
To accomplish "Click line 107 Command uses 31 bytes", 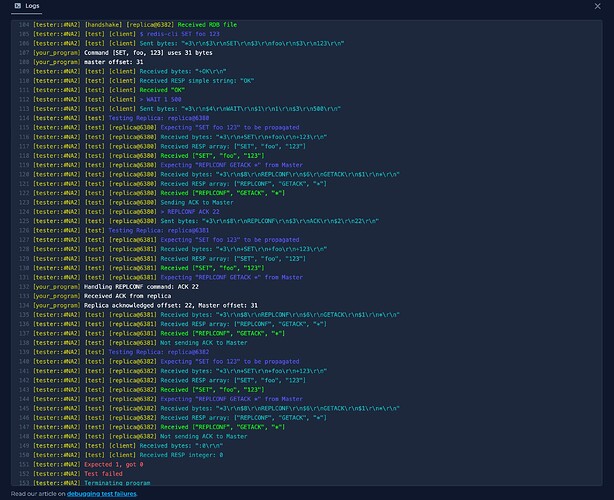I will click(123, 53).
